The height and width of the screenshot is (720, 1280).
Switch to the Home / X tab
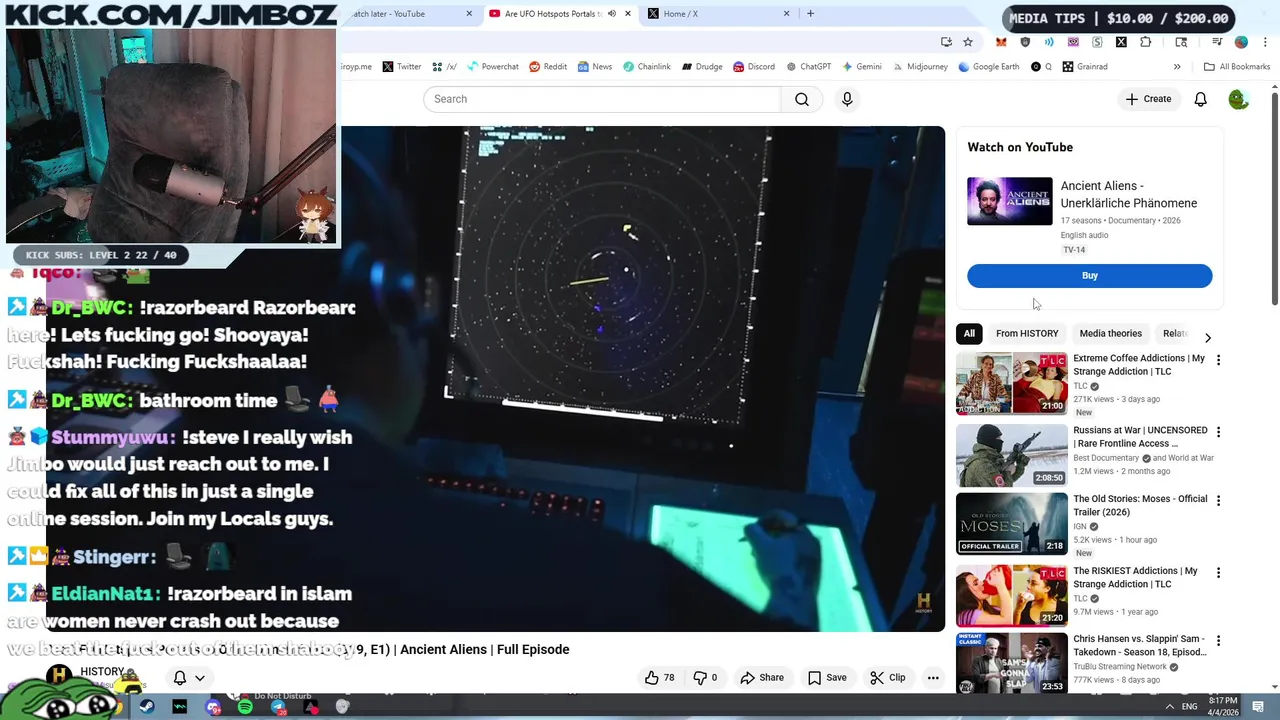tap(720, 14)
